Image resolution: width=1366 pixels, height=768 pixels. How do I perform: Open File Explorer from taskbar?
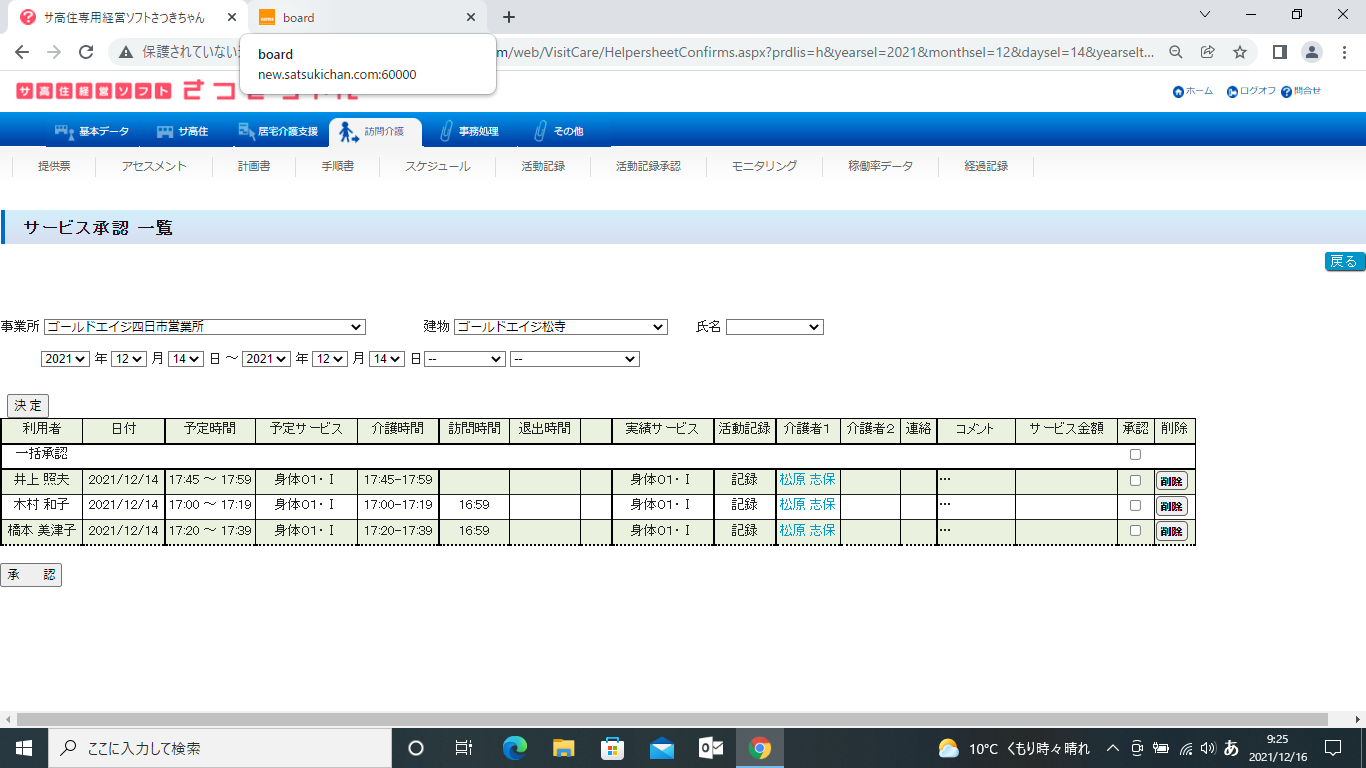click(564, 748)
